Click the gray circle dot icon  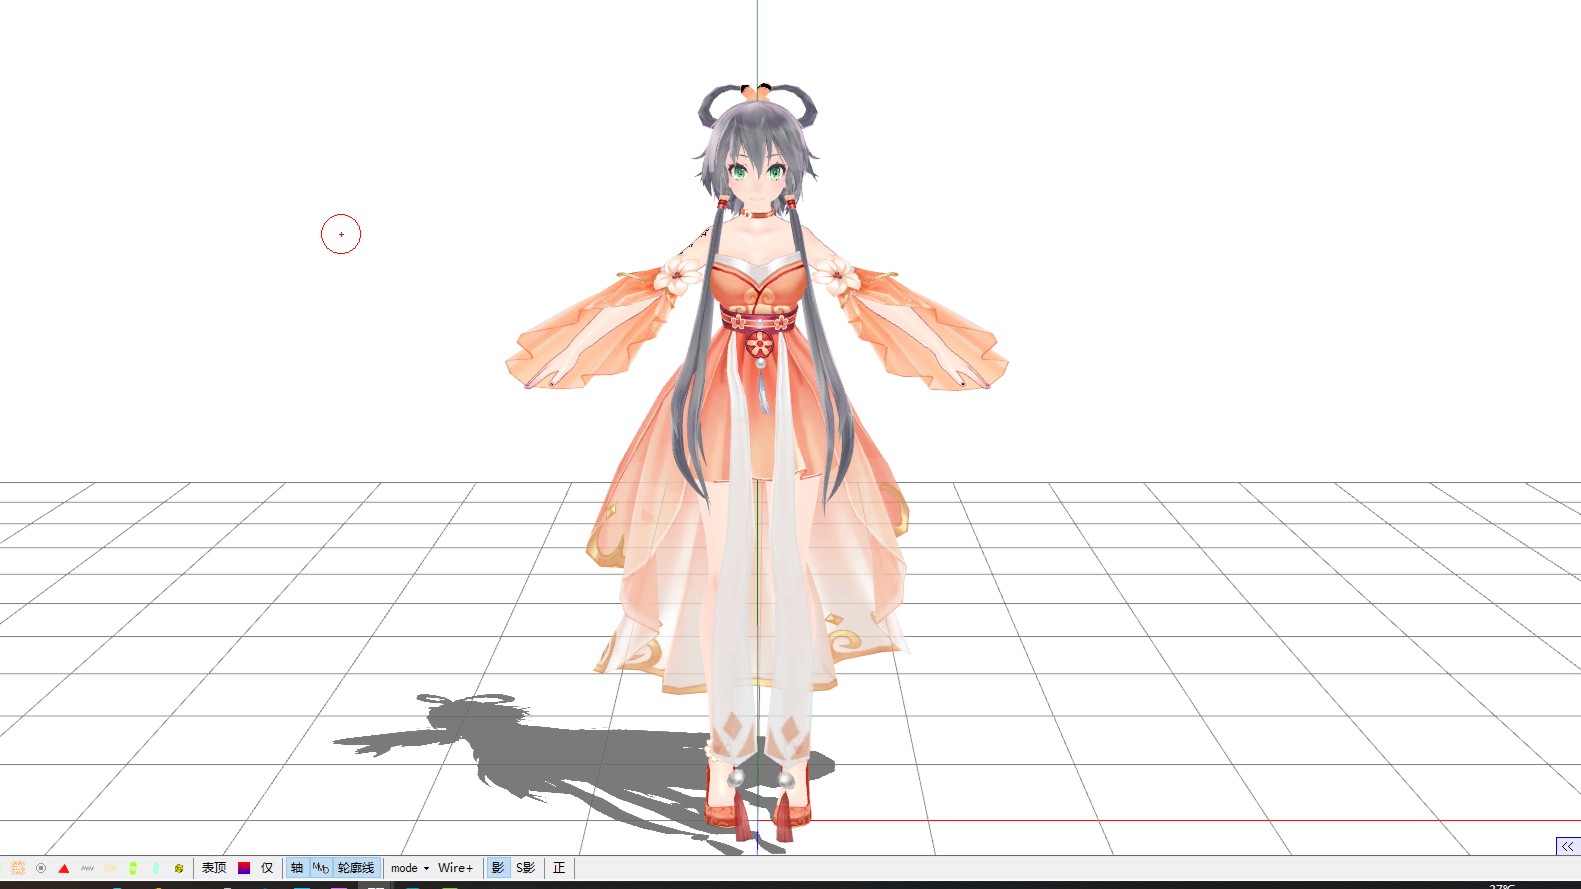41,868
